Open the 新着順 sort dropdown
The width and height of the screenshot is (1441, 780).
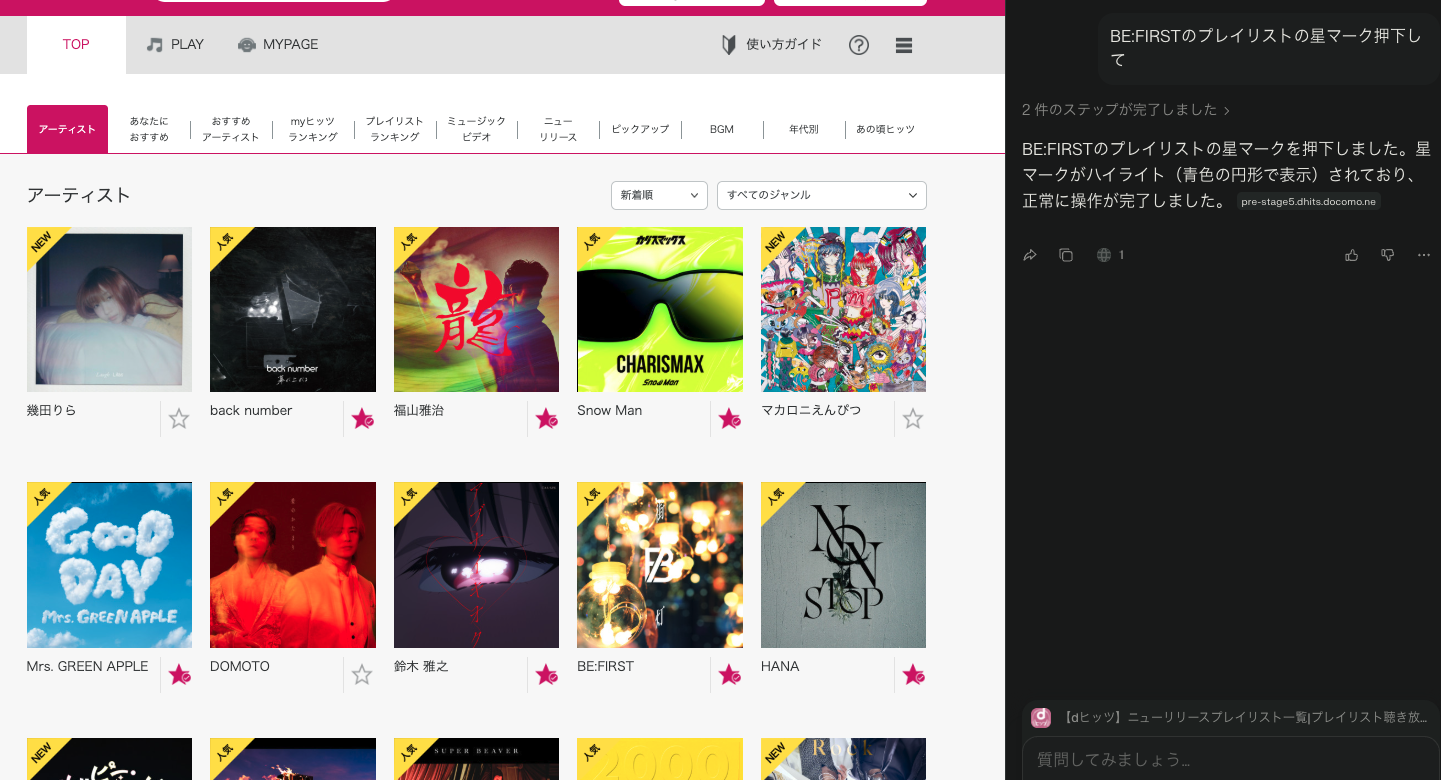pyautogui.click(x=659, y=195)
